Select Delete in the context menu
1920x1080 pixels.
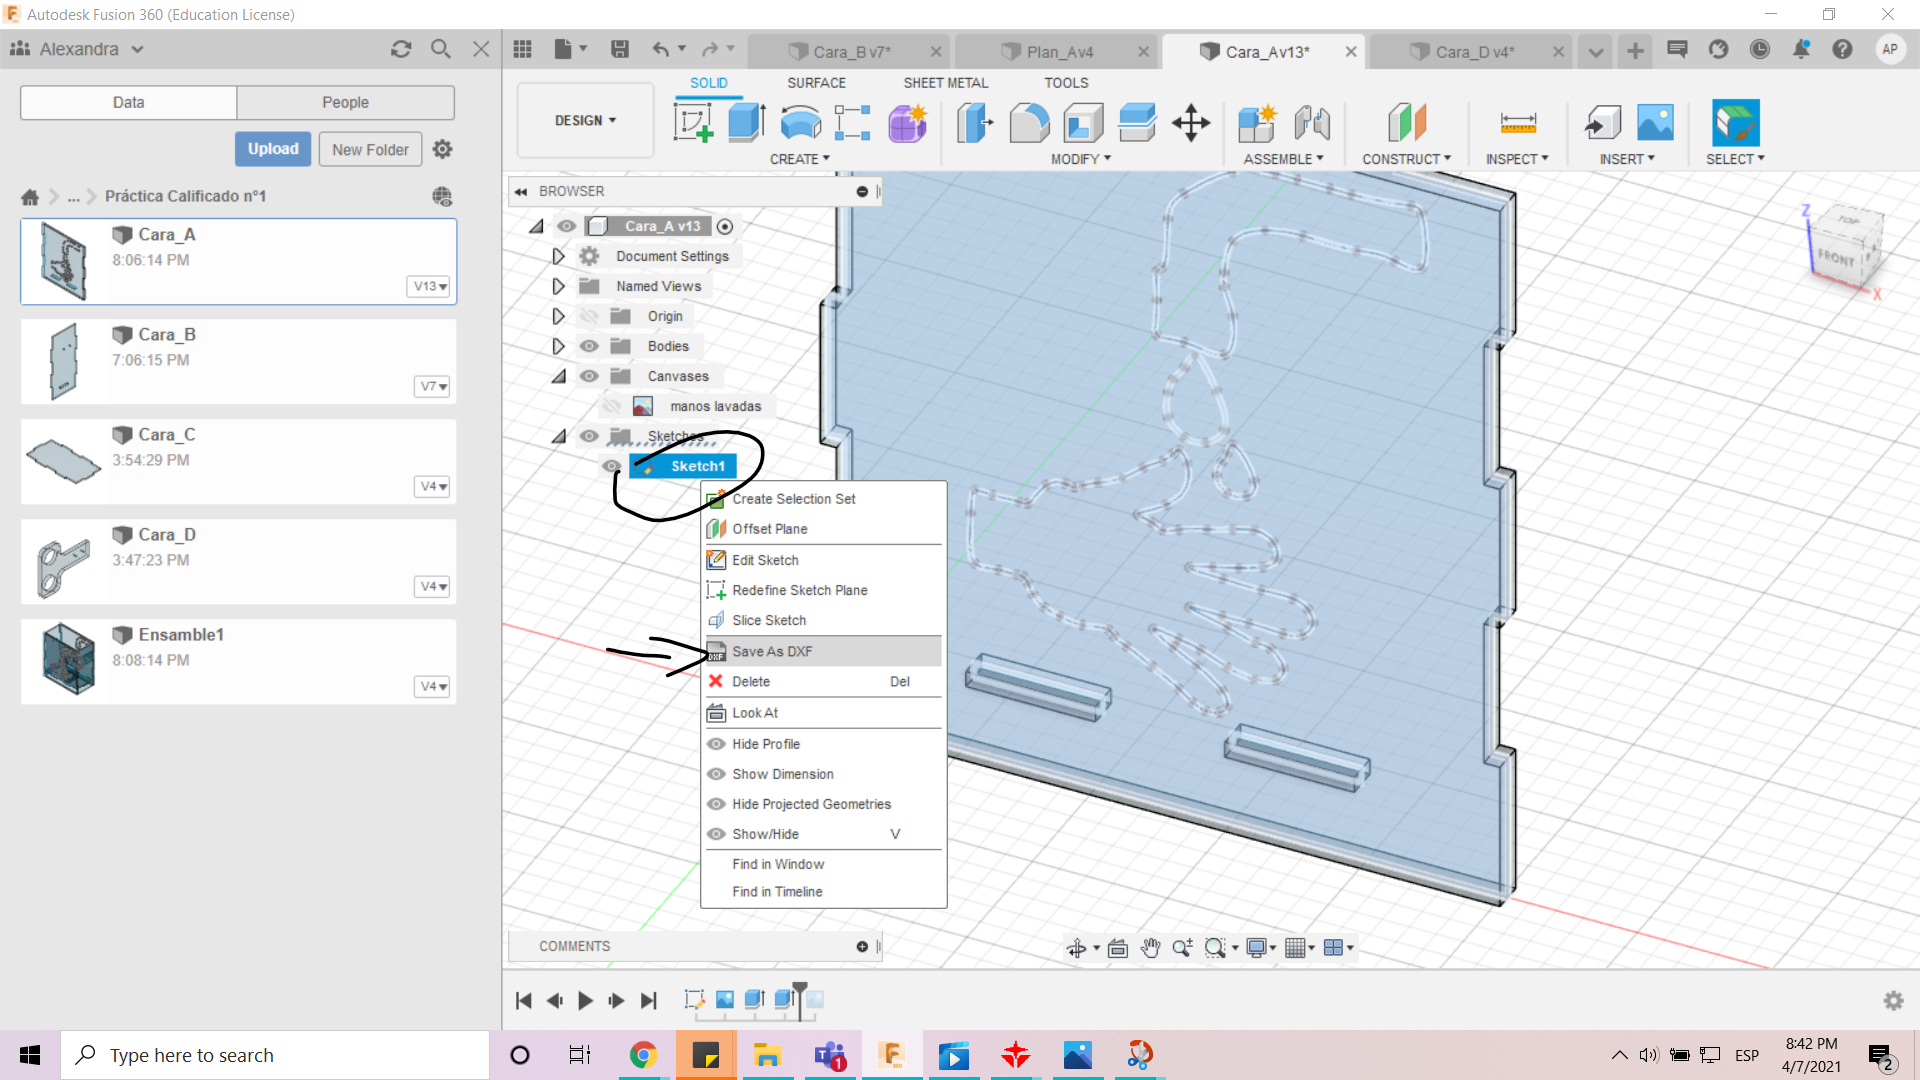tap(823, 681)
